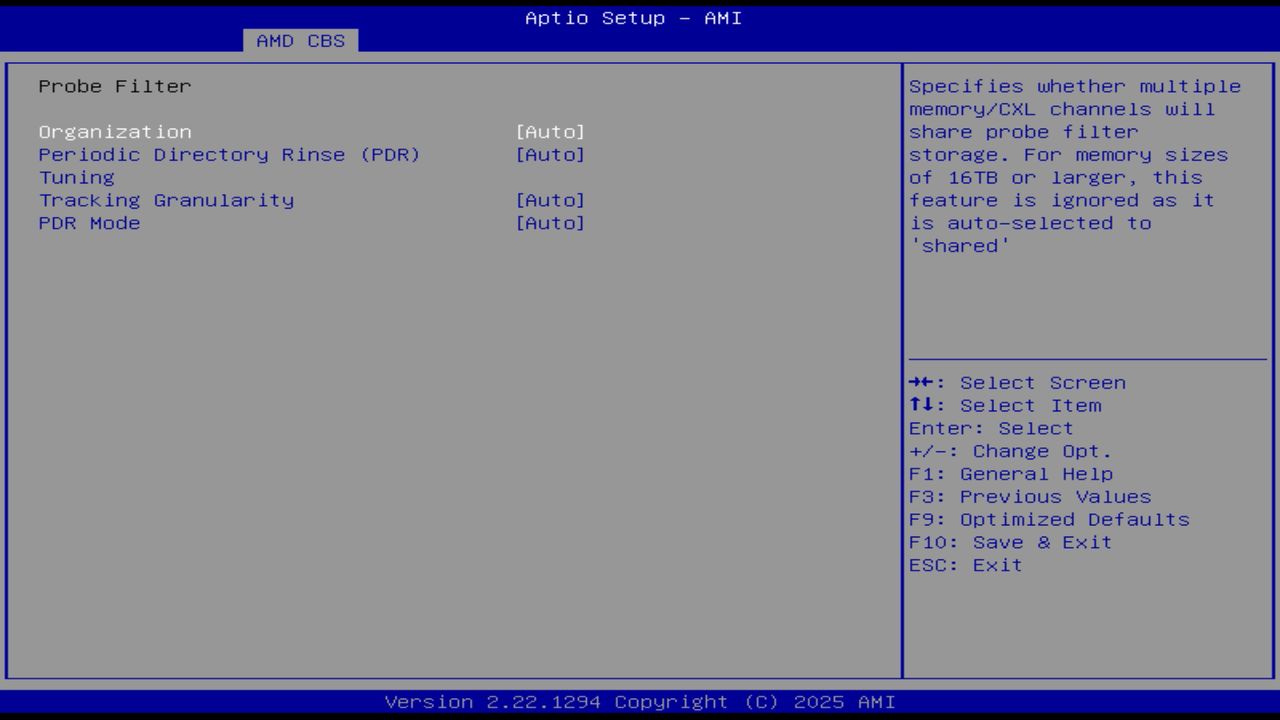Click F10: Save & Exit entry

tap(1010, 542)
